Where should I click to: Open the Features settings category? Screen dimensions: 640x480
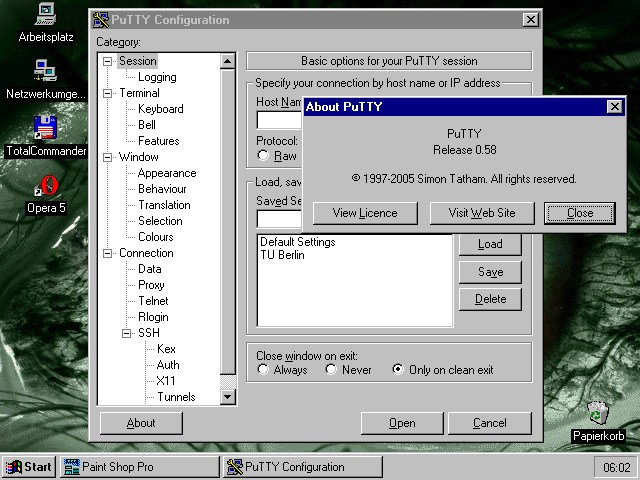click(x=158, y=141)
